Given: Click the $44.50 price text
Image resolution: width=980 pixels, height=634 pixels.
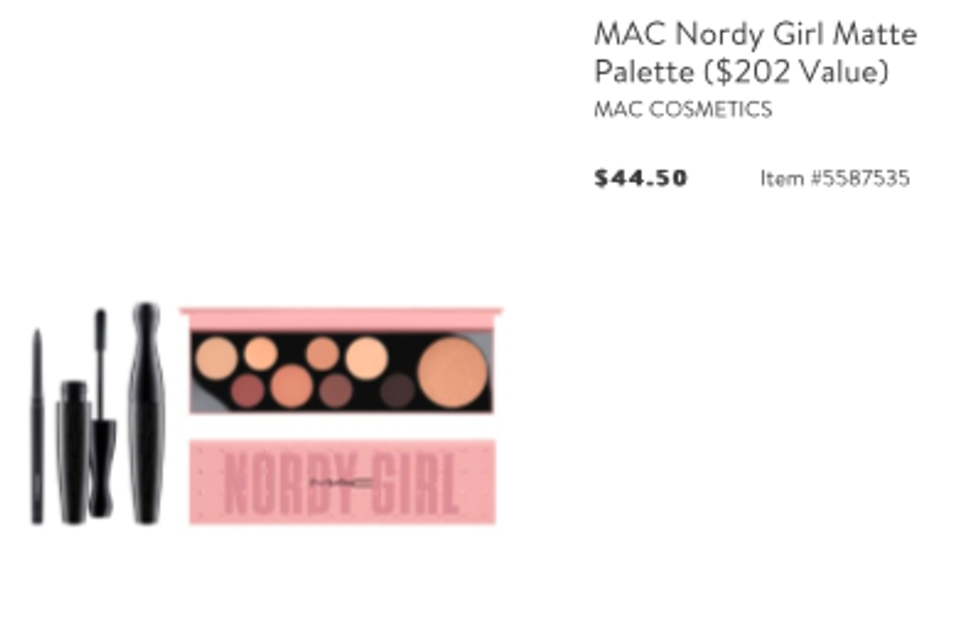Looking at the screenshot, I should point(641,178).
